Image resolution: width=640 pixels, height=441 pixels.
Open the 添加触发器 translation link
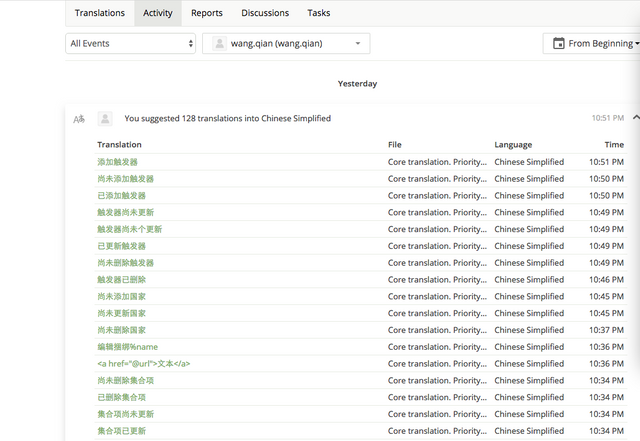[118, 162]
